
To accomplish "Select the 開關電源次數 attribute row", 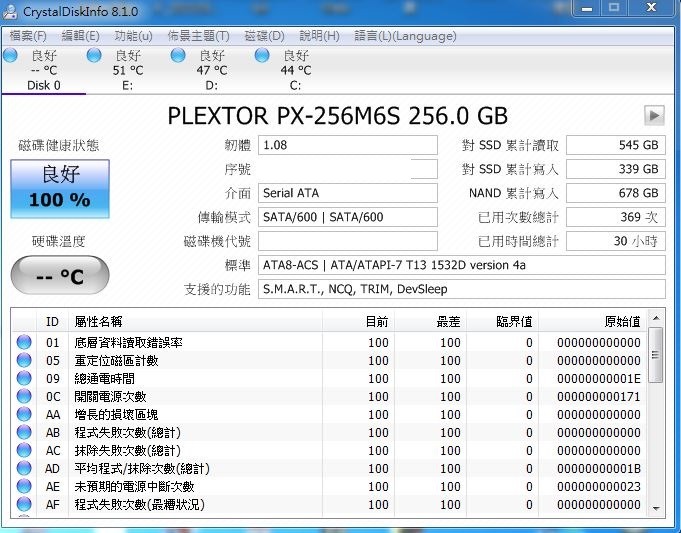I will click(330, 397).
